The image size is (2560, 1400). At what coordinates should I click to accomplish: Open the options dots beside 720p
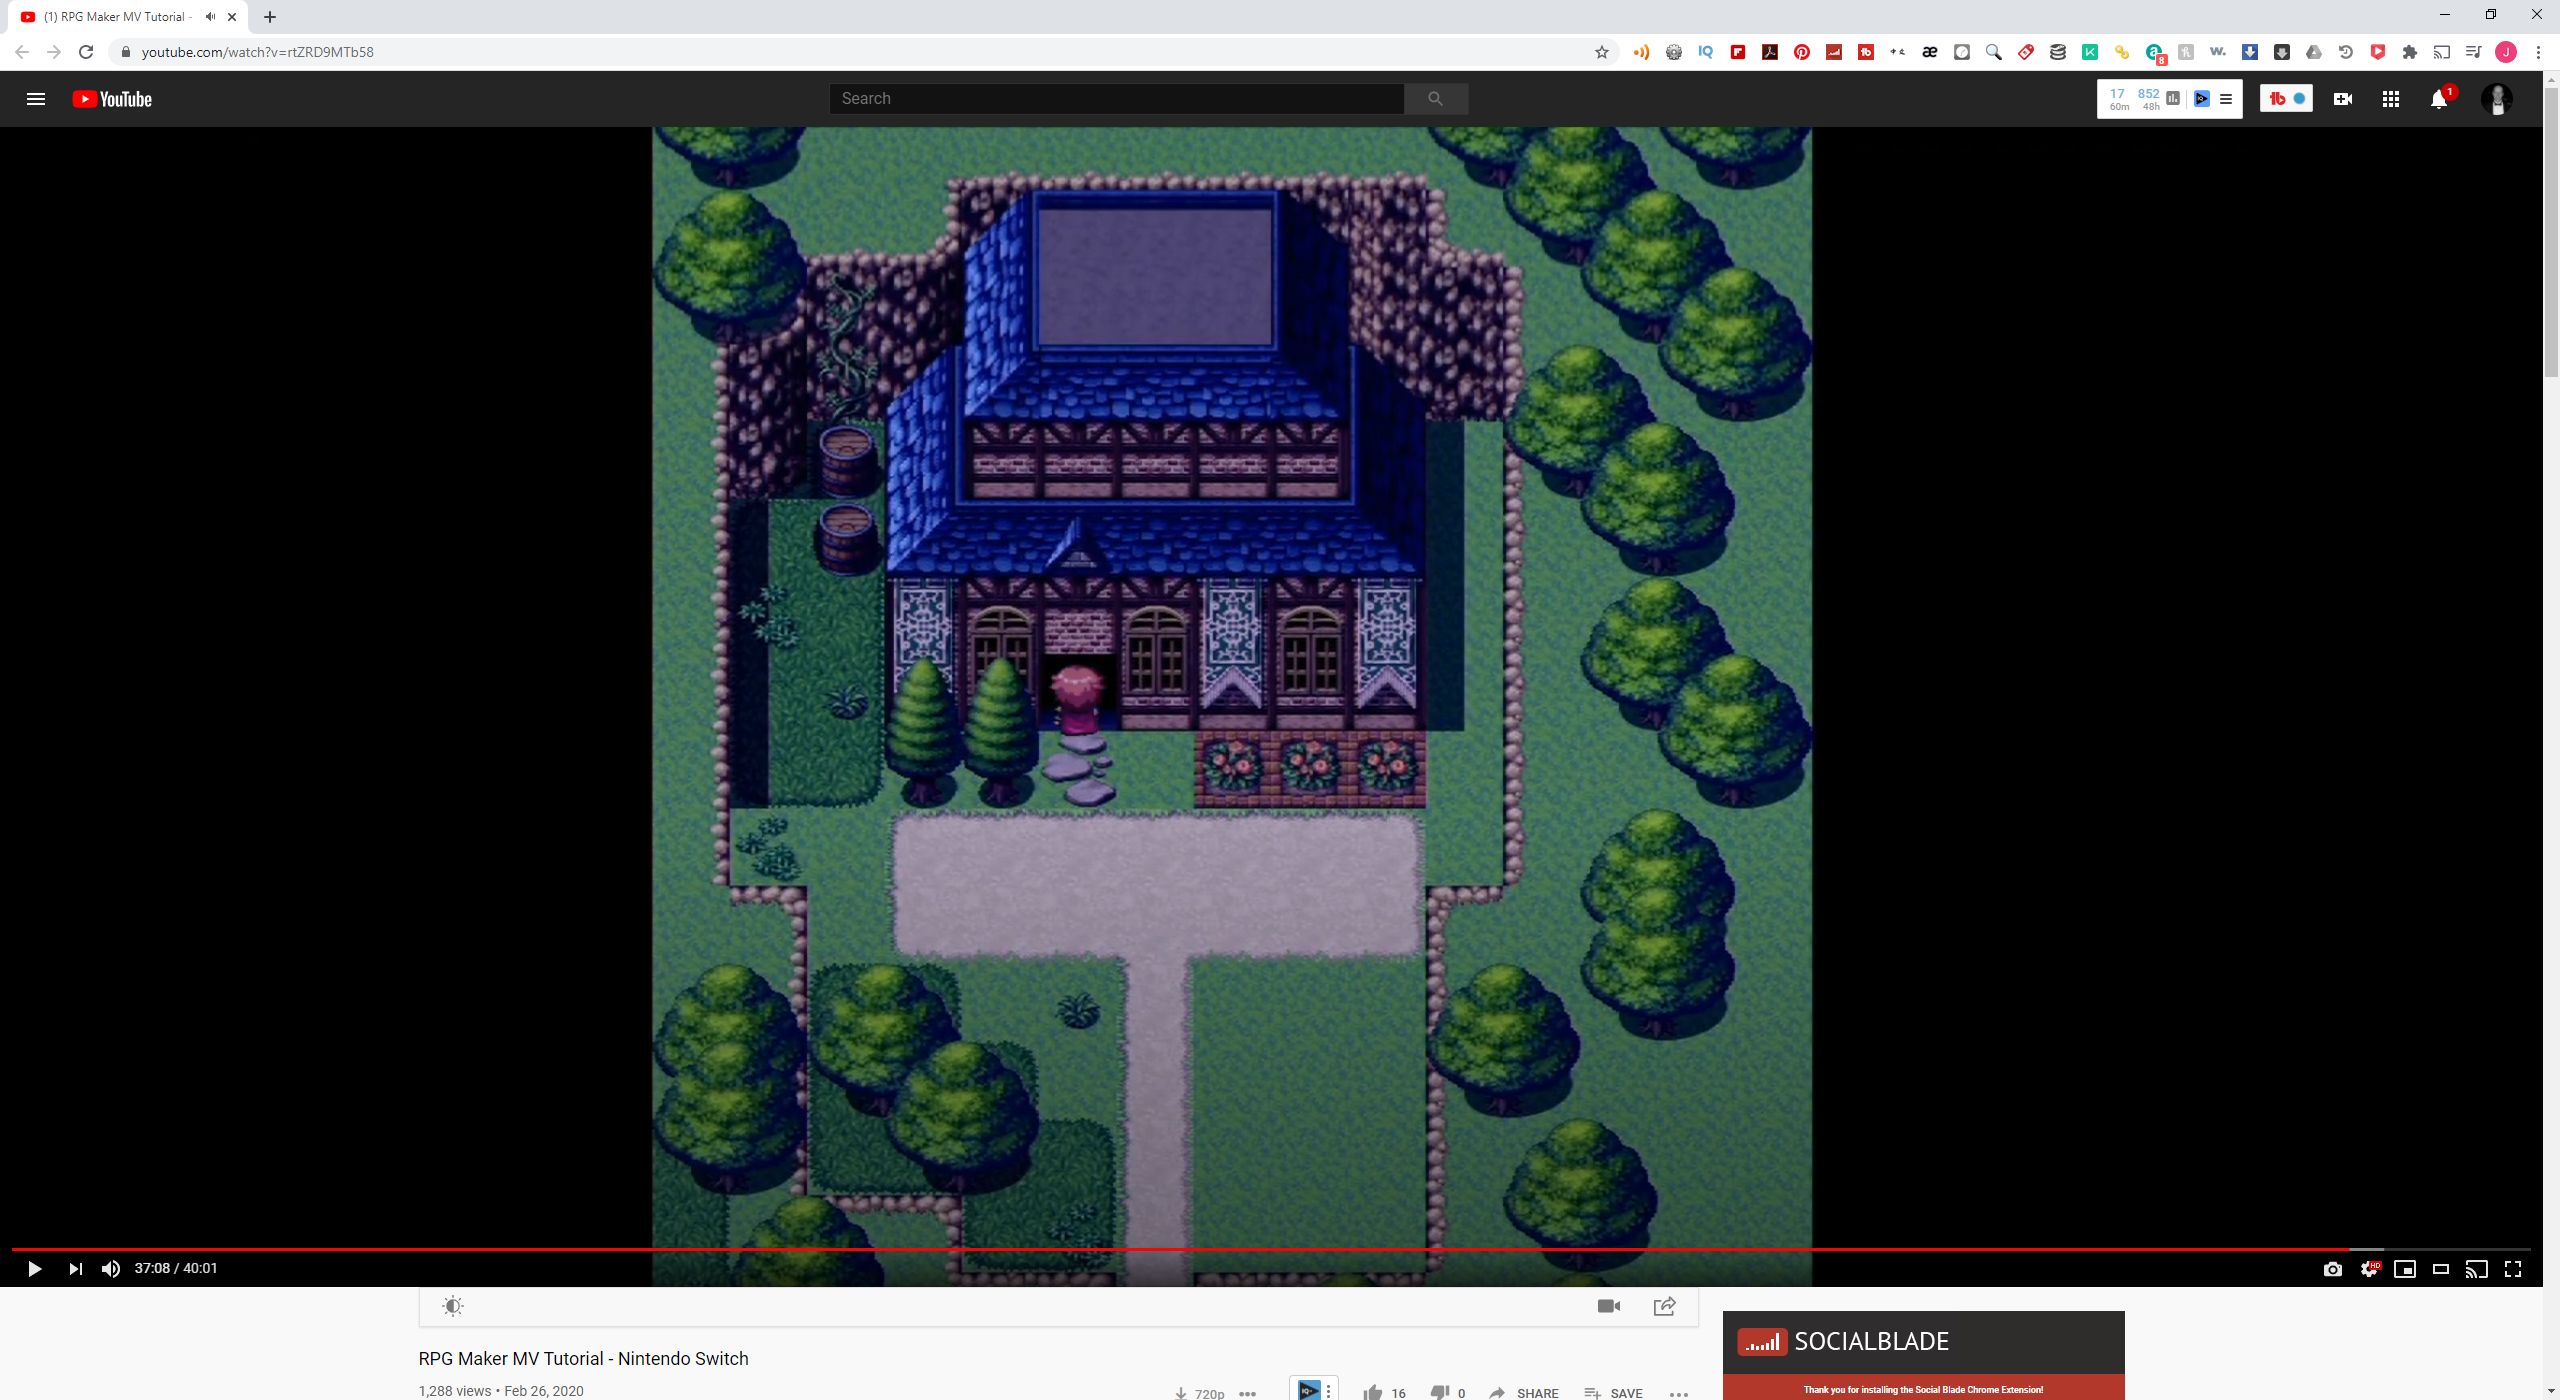coord(1247,1393)
